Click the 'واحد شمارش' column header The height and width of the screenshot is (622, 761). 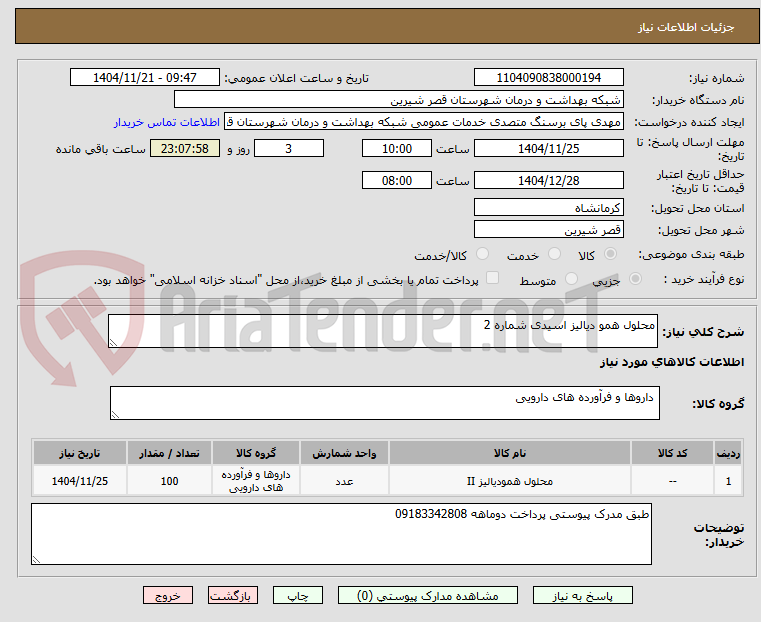[x=344, y=453]
